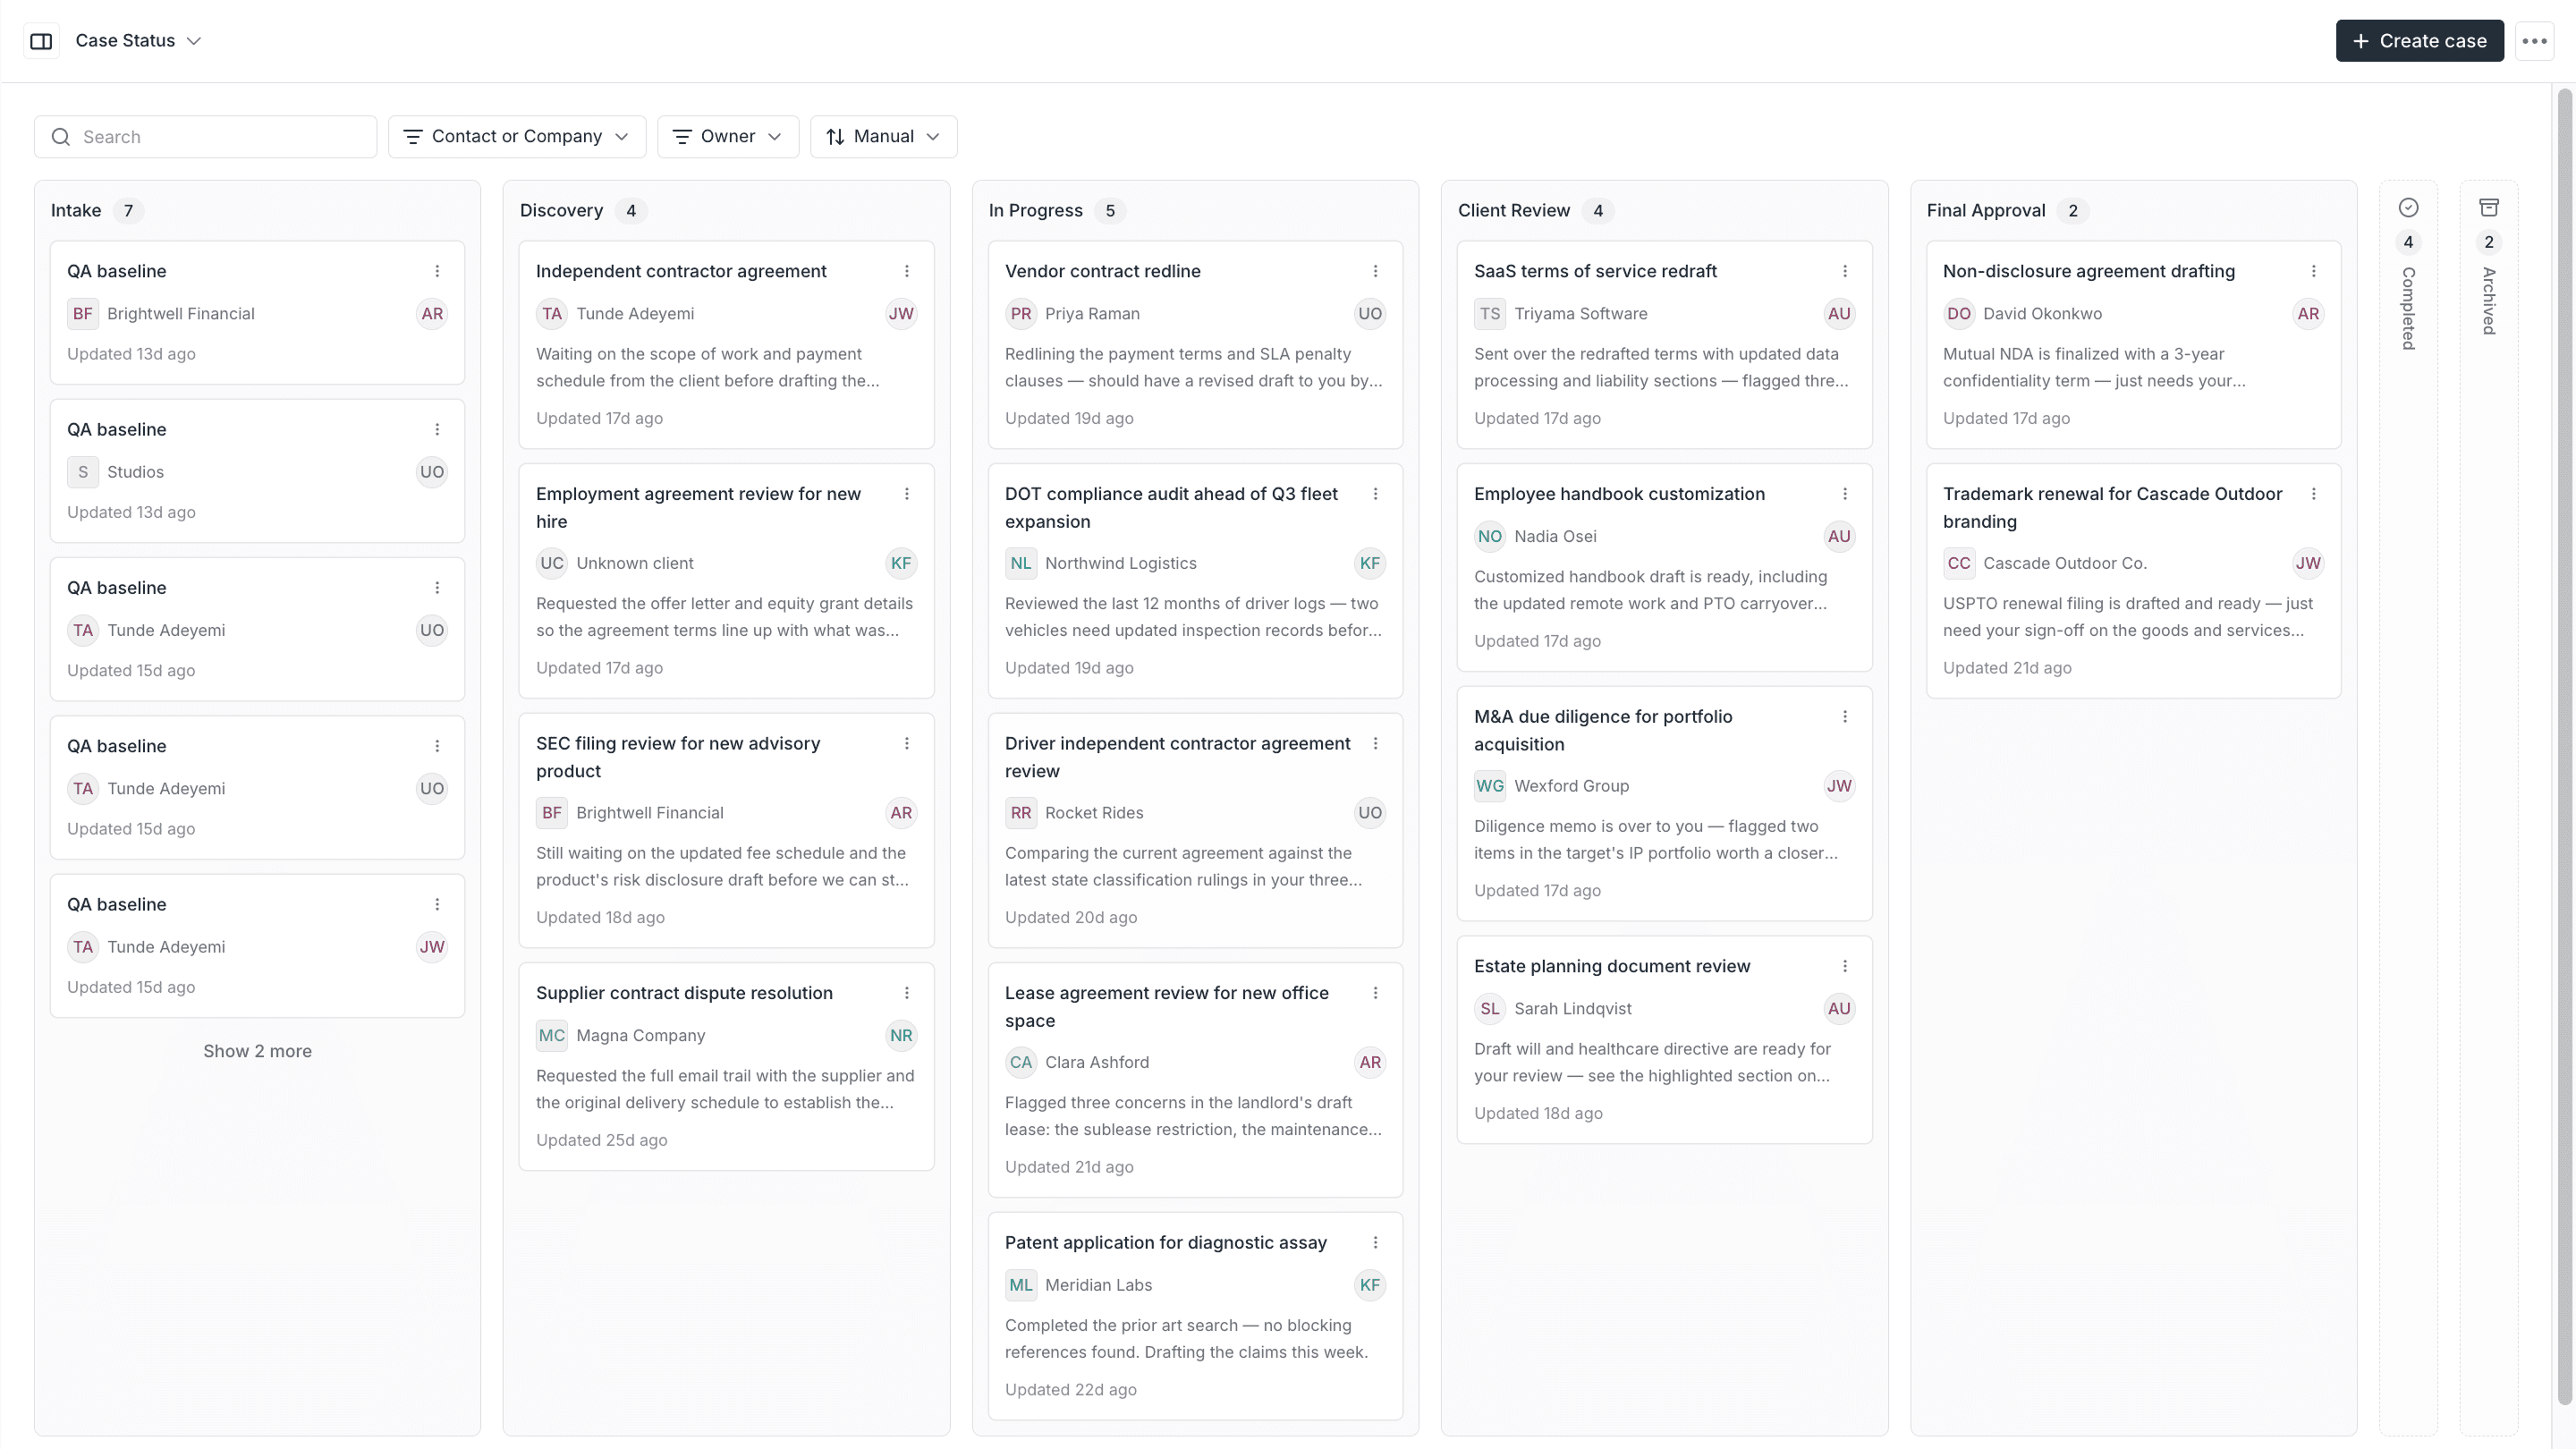Expand the Archived column icon

pyautogui.click(x=2489, y=208)
